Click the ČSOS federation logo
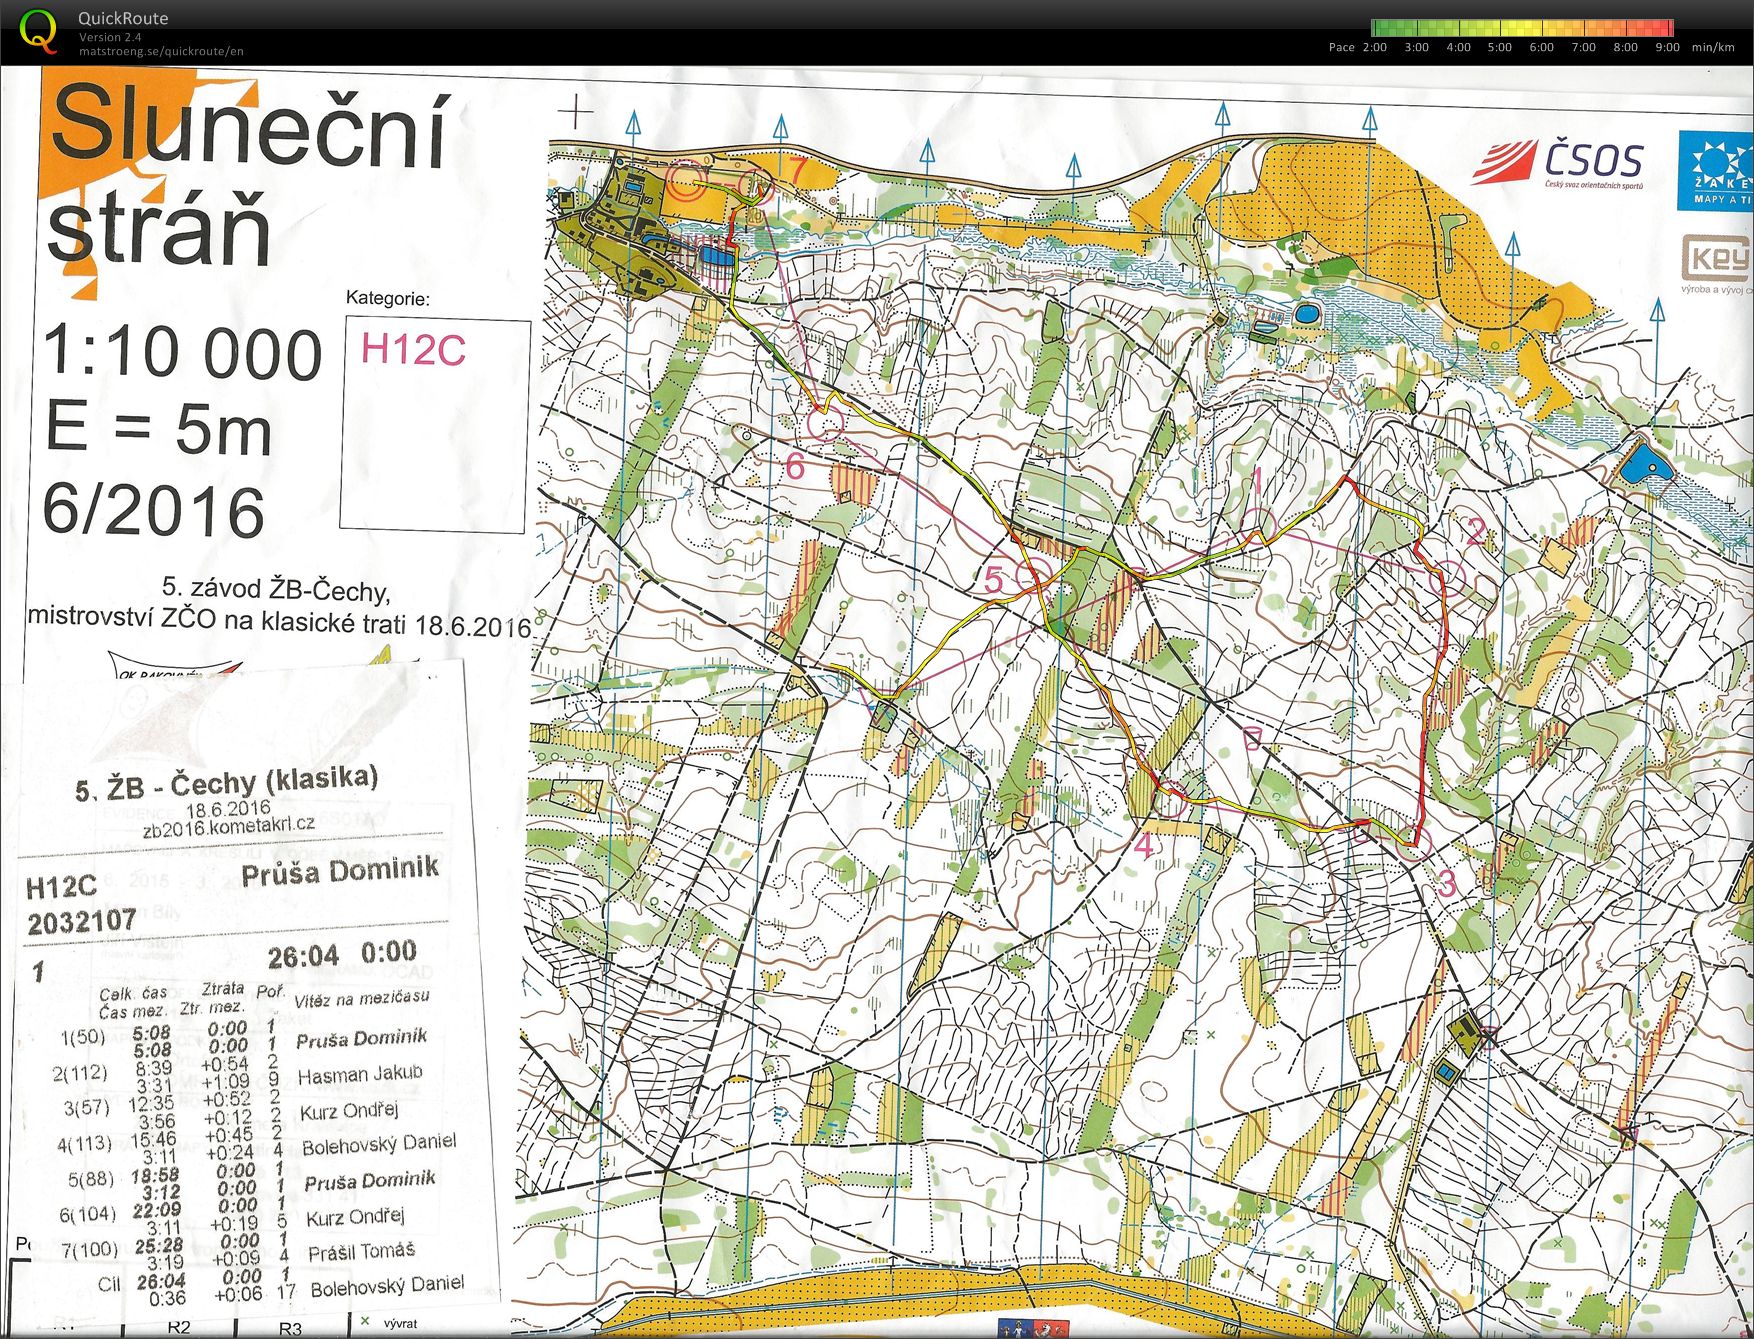The width and height of the screenshot is (1754, 1339). (1558, 164)
